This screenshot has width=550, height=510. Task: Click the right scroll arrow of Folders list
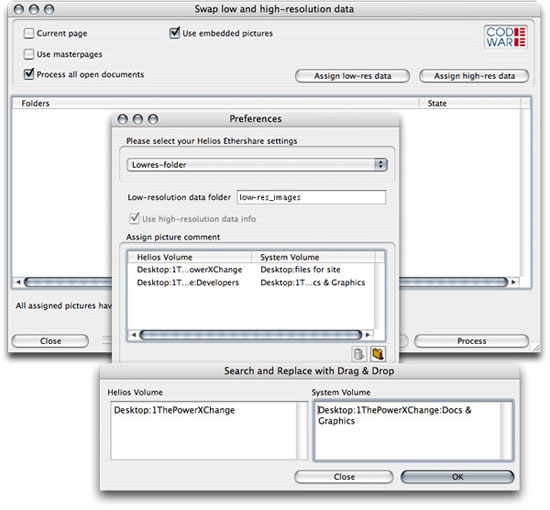coord(514,282)
